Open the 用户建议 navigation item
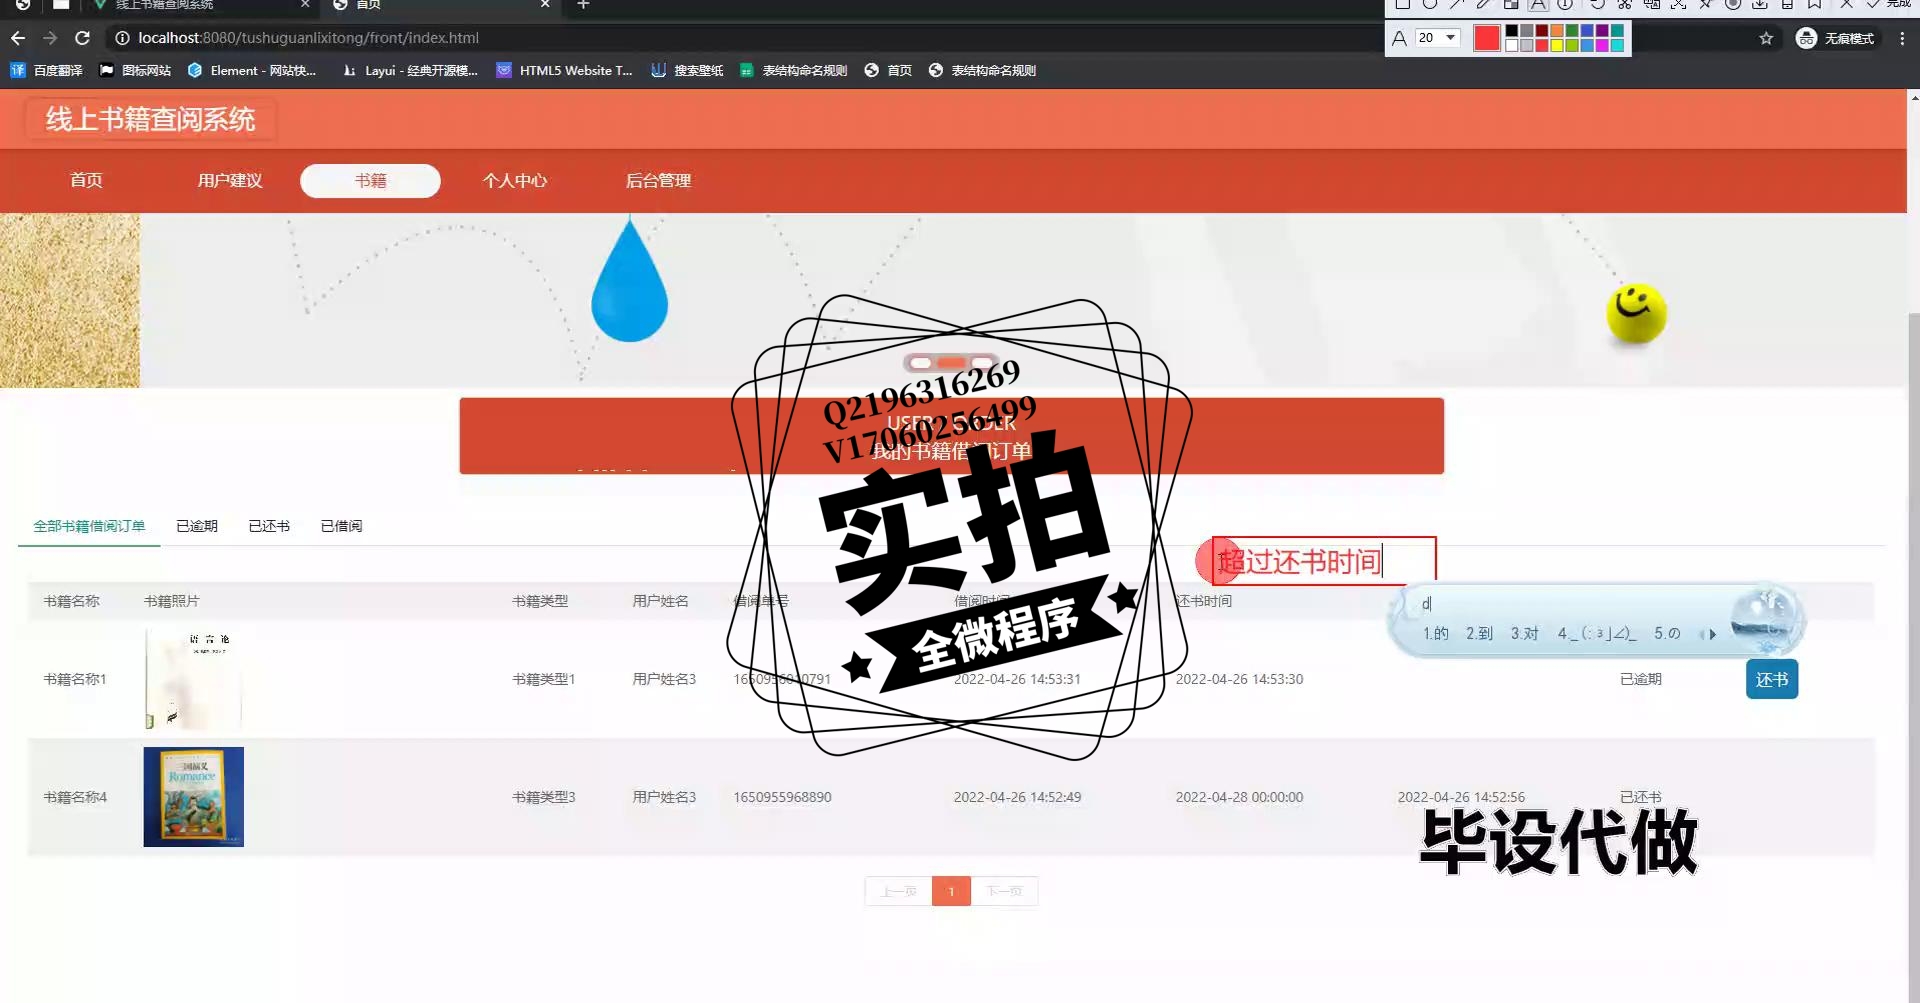Image resolution: width=1920 pixels, height=1003 pixels. pyautogui.click(x=230, y=180)
